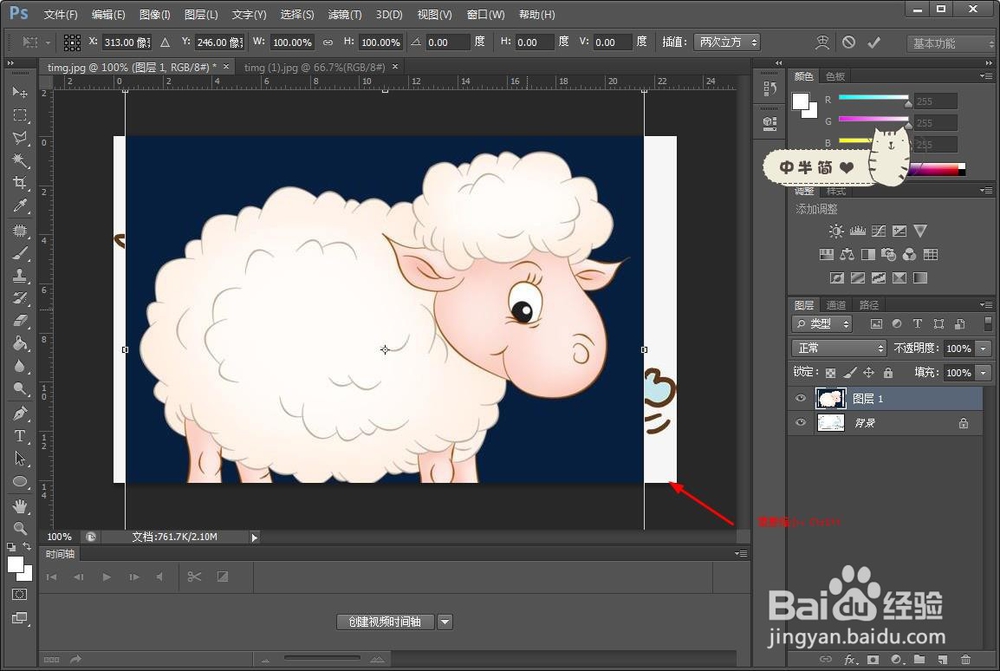Select the Brush tool

(20, 253)
